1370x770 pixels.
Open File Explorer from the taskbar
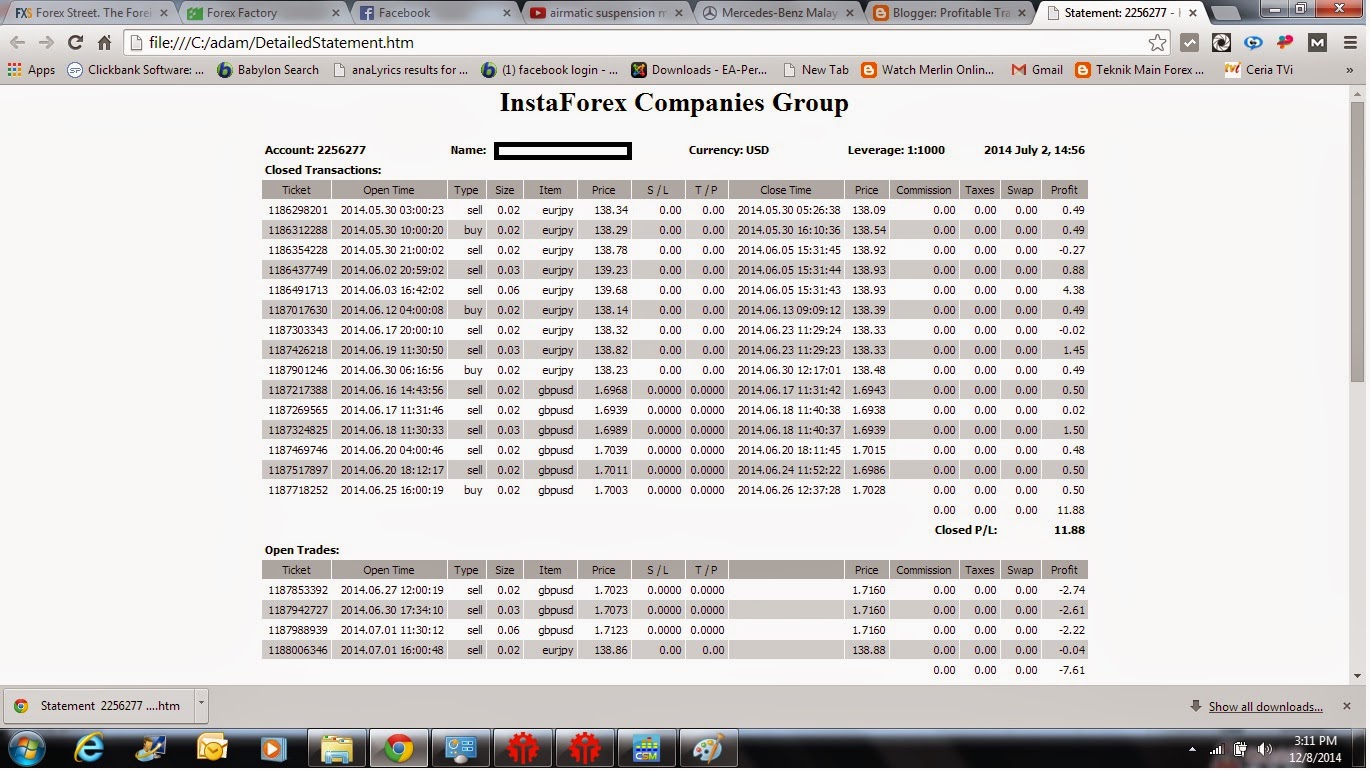(x=337, y=748)
